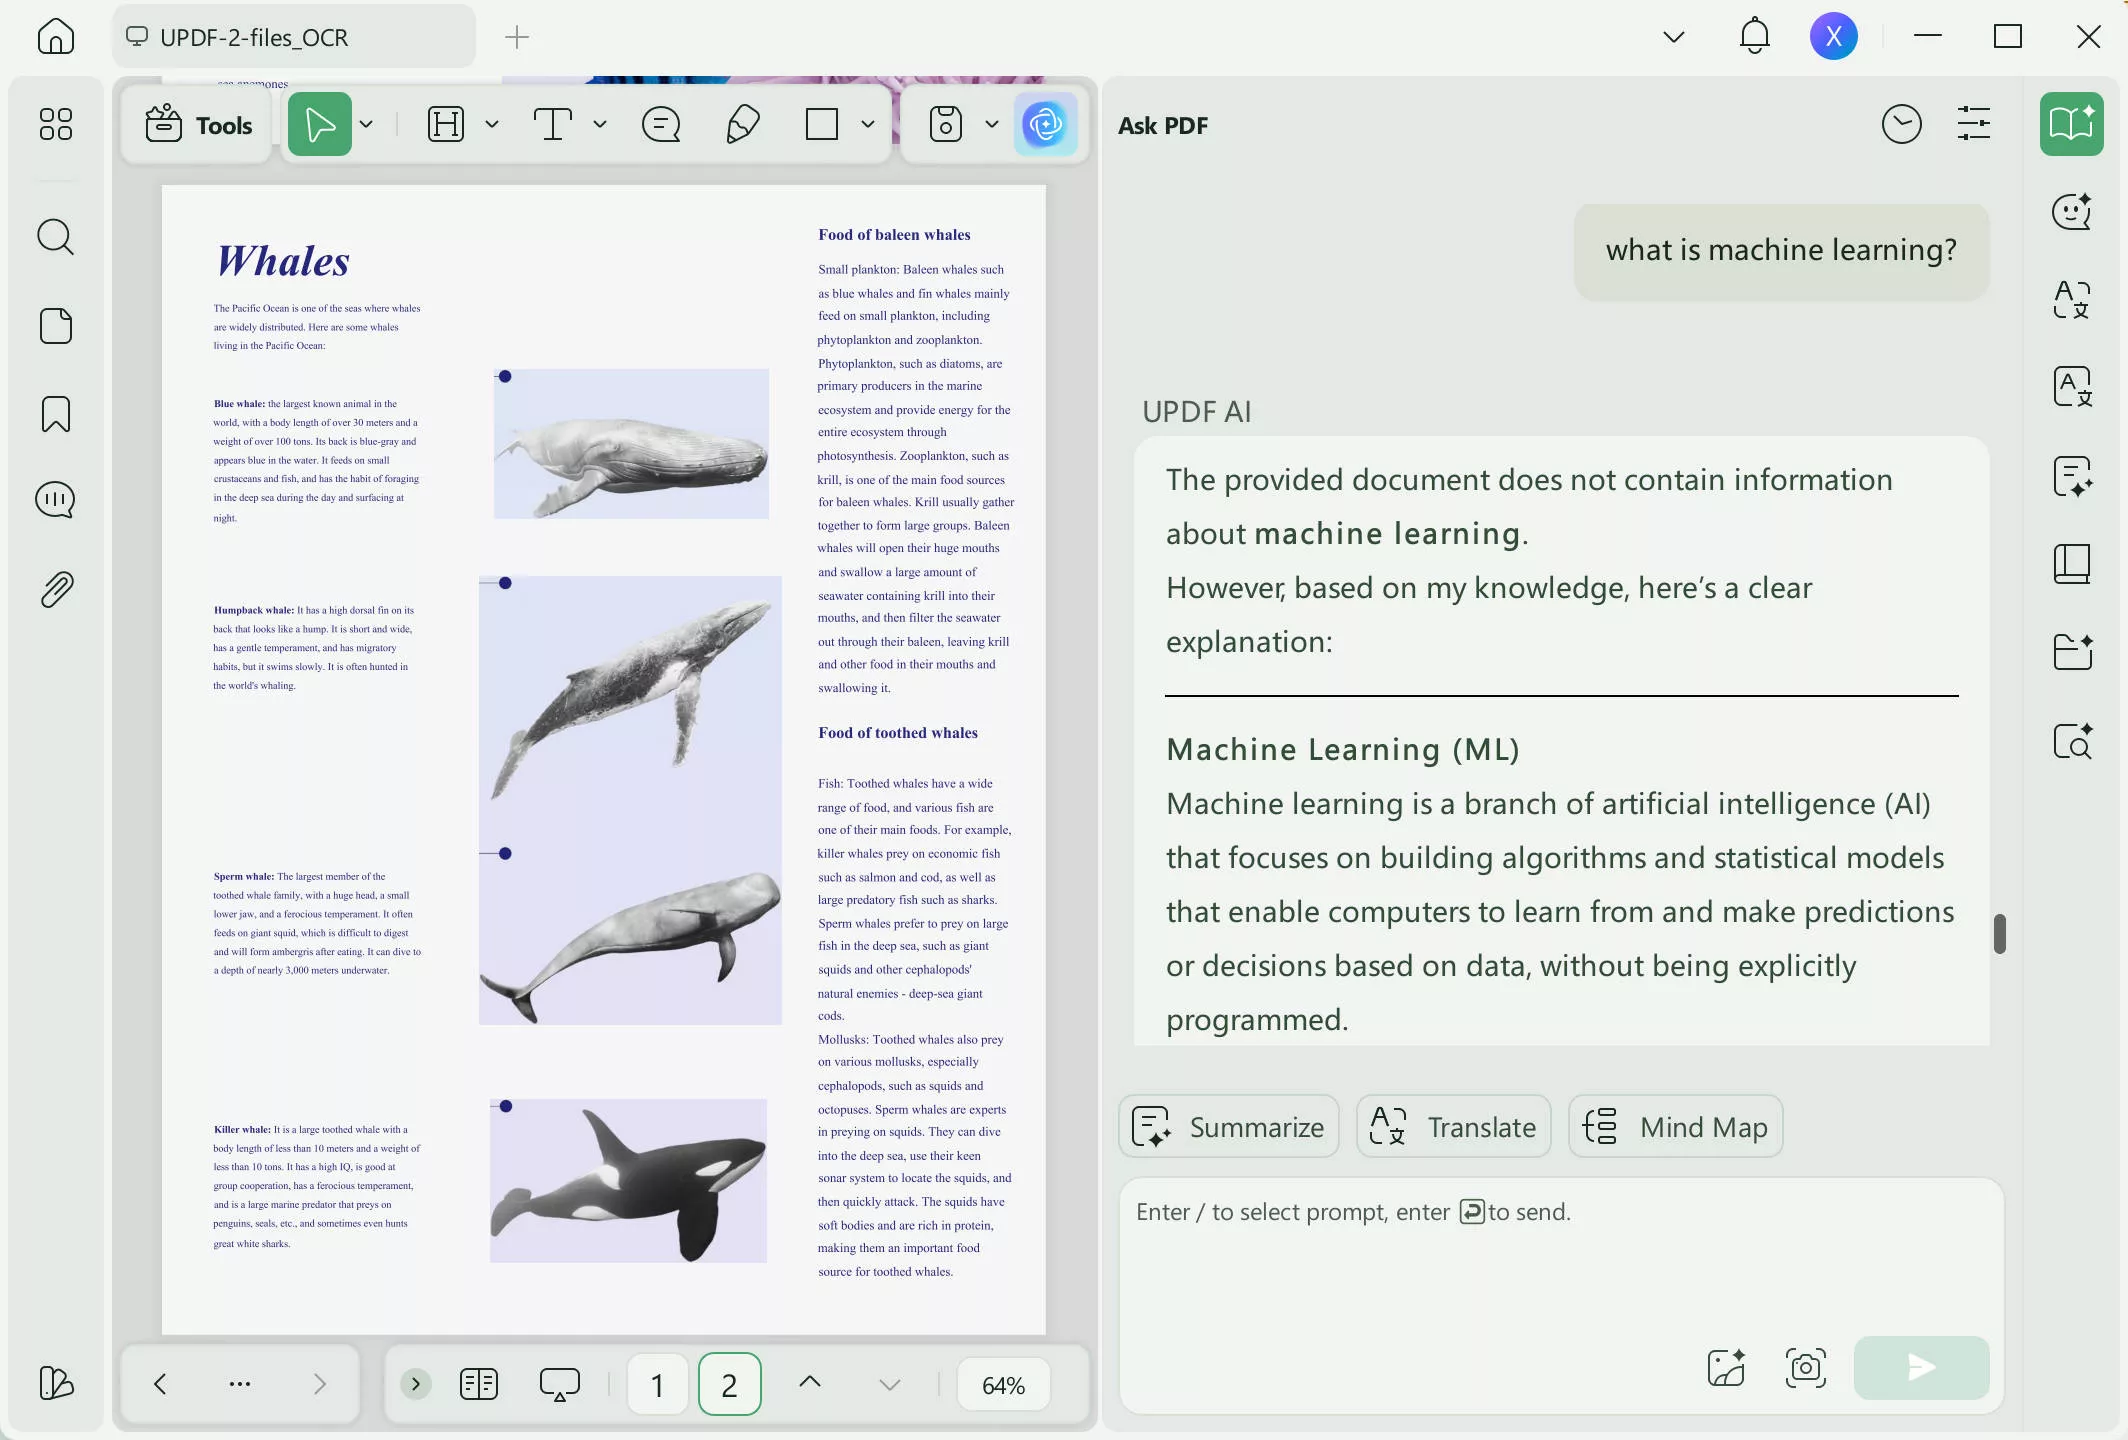The width and height of the screenshot is (2128, 1440).
Task: Open the search icon in left sidebar
Action: point(55,237)
